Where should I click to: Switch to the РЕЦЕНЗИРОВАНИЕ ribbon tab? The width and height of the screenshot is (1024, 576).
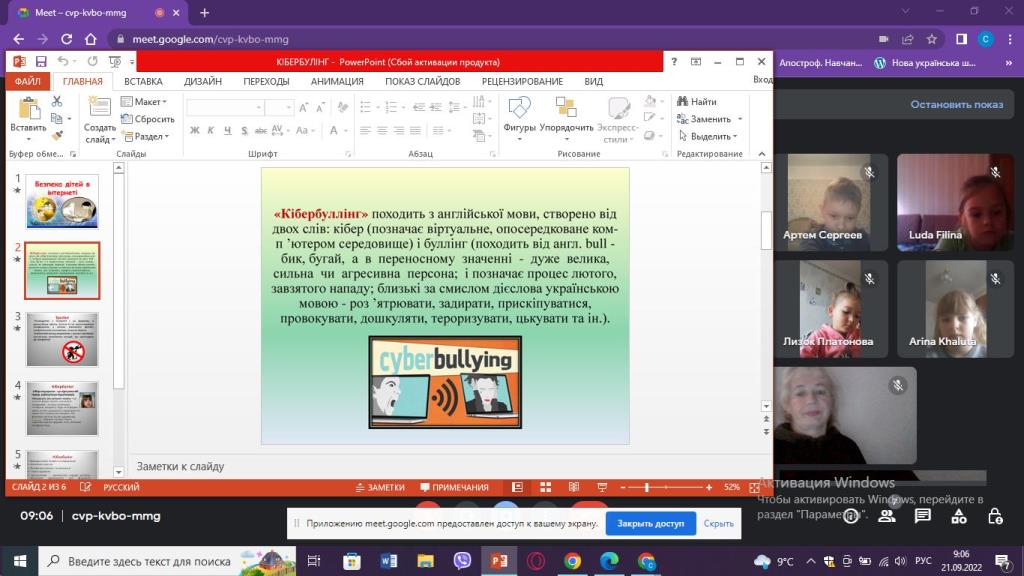(522, 81)
